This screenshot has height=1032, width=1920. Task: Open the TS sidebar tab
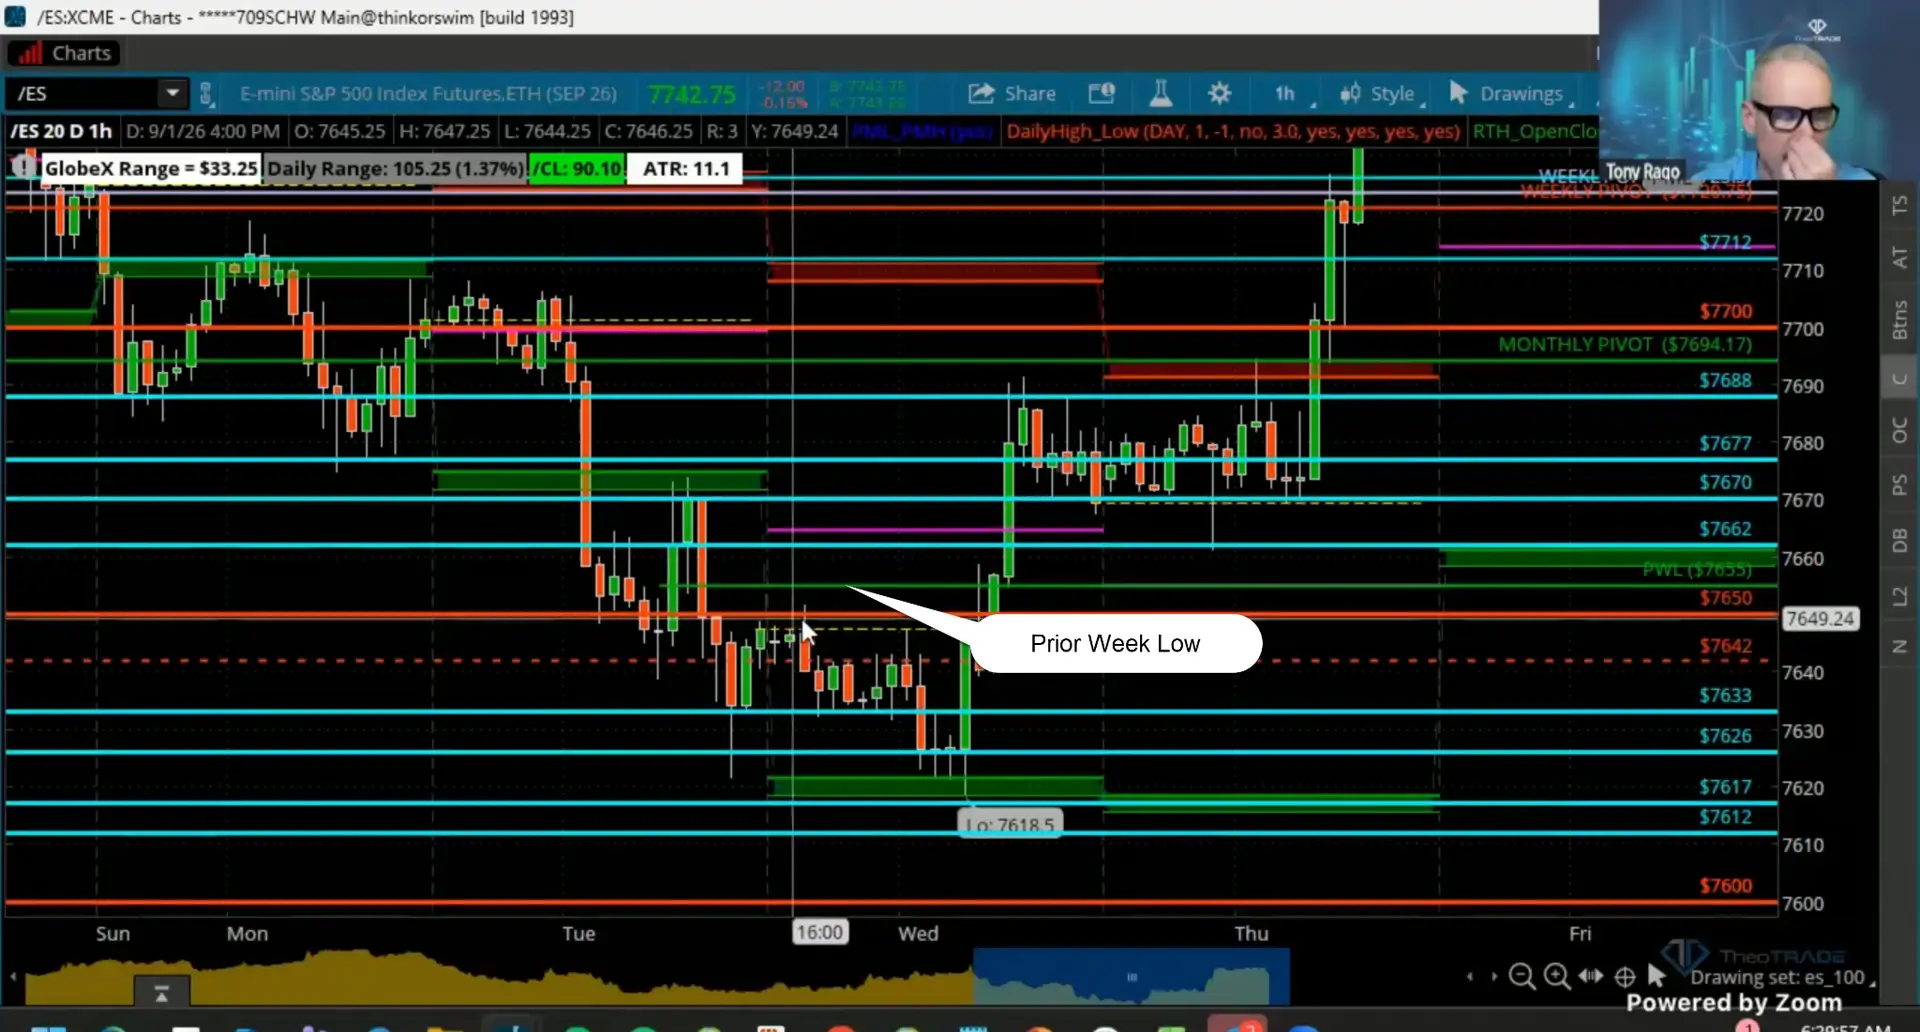(x=1899, y=206)
